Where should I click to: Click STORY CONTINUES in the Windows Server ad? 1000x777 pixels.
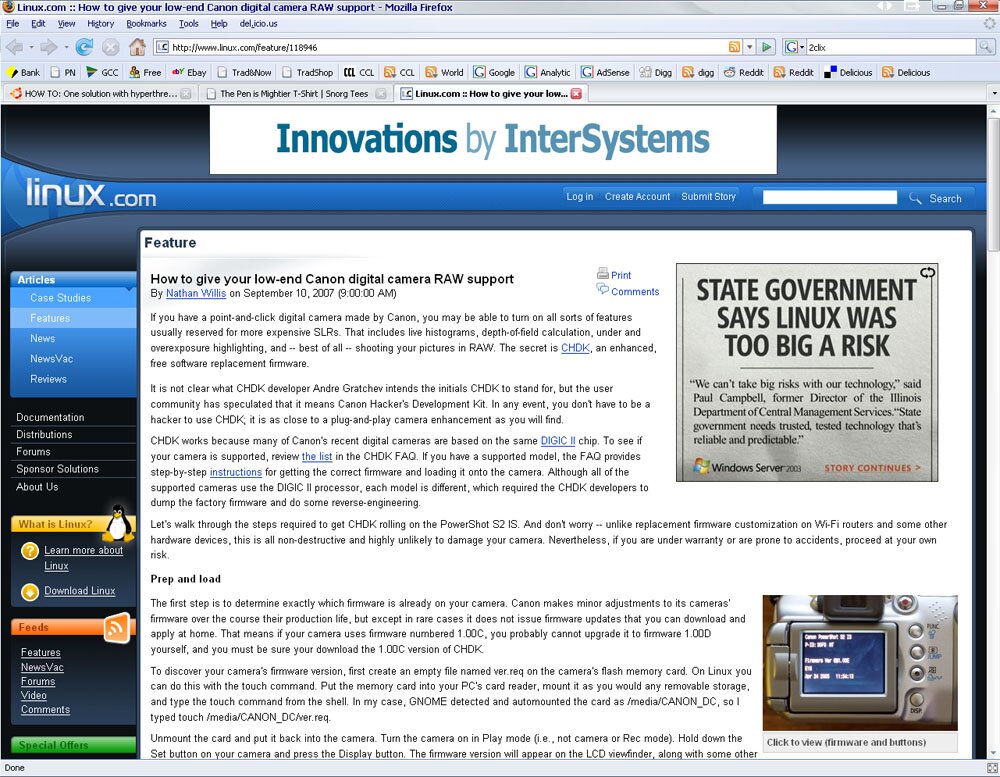click(872, 468)
